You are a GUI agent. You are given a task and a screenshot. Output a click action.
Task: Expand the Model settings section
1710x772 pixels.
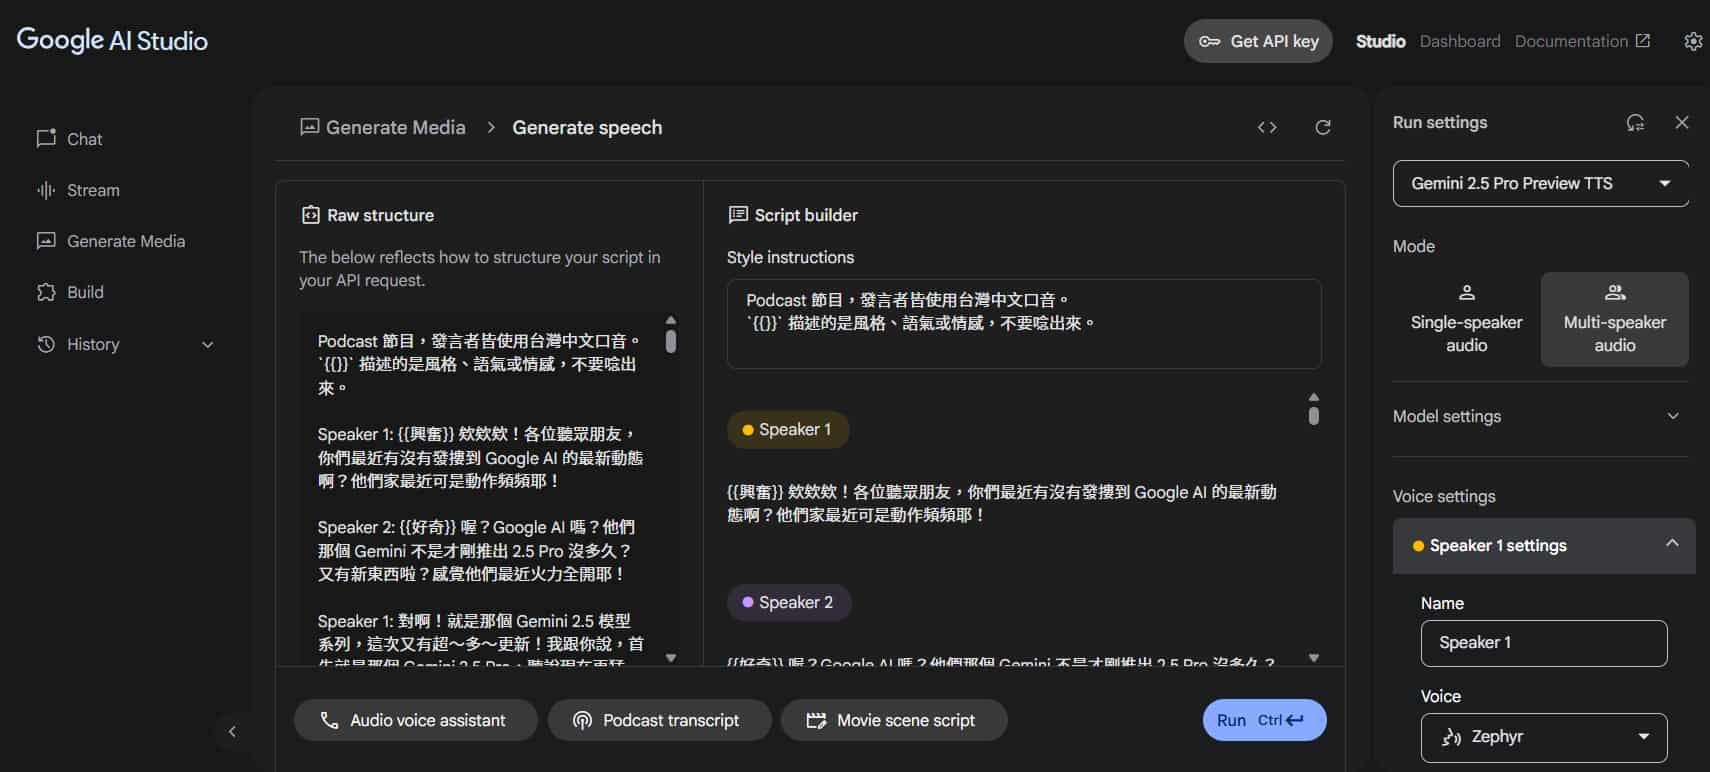[x=1540, y=416]
